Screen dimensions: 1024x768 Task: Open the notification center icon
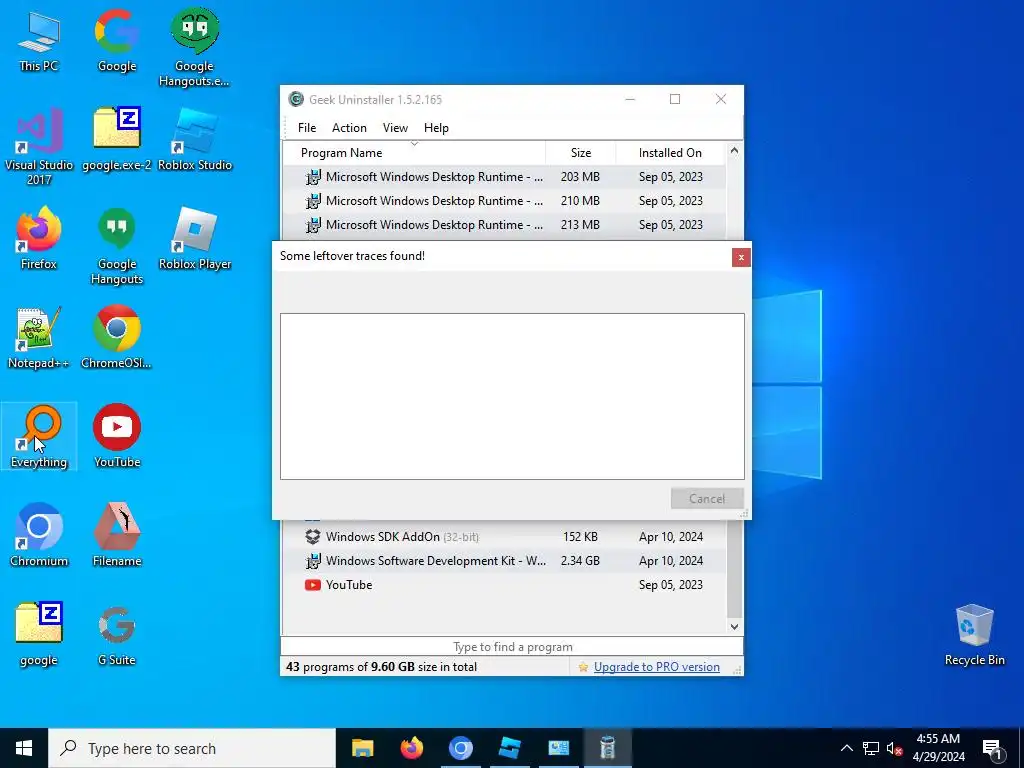(x=993, y=749)
